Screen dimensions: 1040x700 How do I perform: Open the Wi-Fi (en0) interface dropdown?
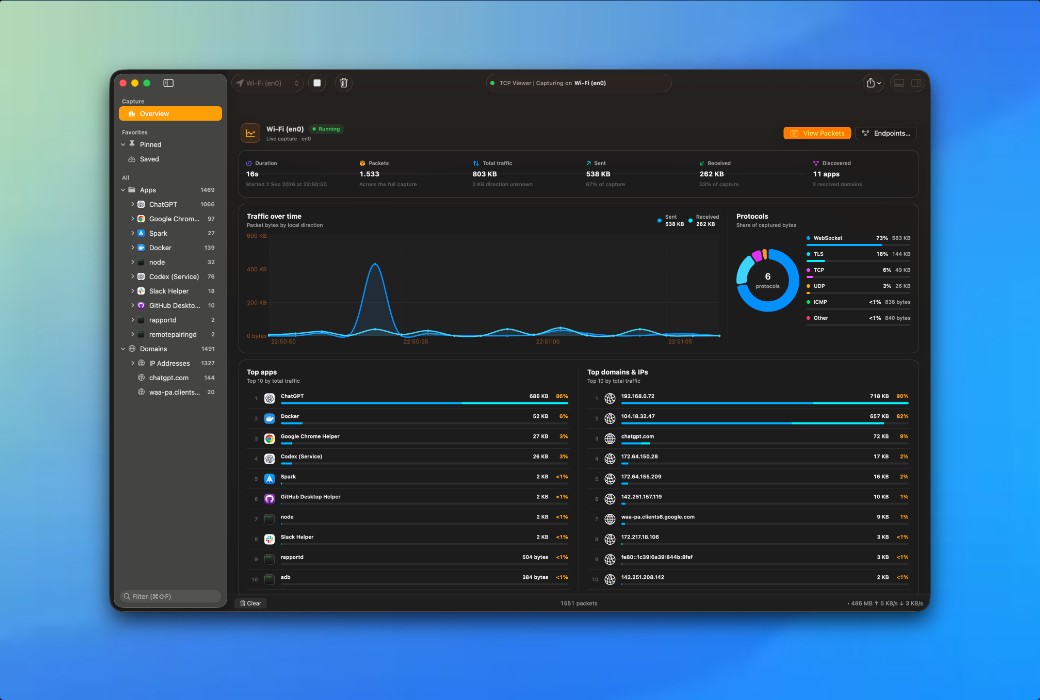point(268,83)
